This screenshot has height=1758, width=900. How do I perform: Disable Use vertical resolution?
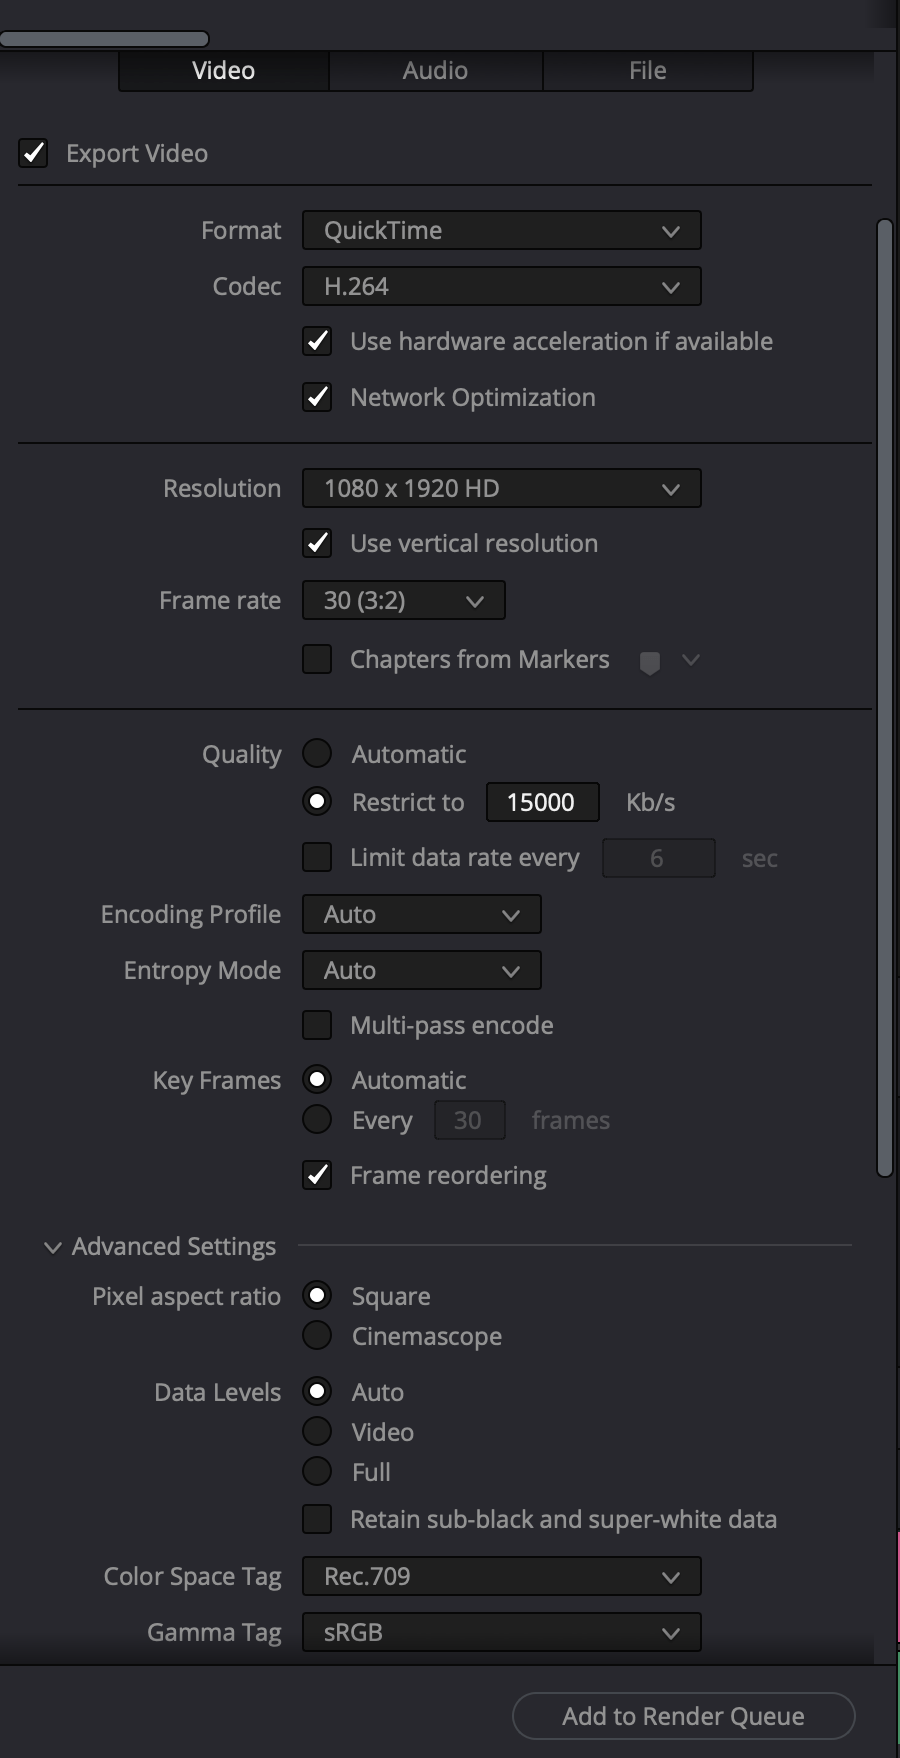[316, 543]
